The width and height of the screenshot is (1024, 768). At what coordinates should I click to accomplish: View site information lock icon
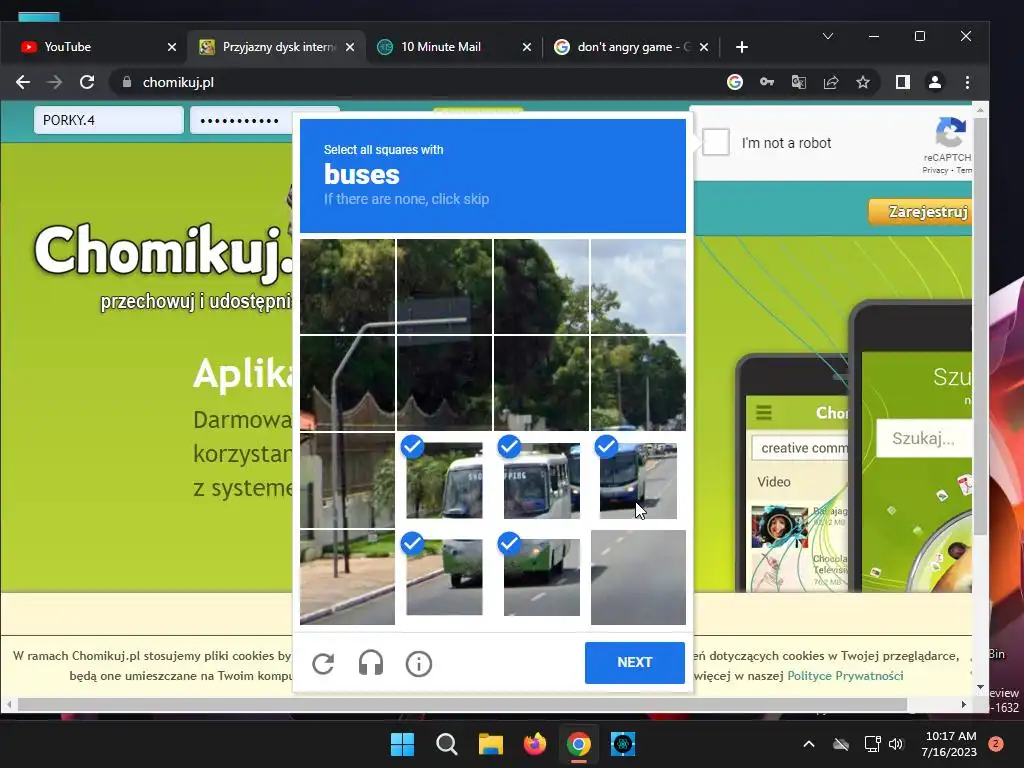click(127, 82)
